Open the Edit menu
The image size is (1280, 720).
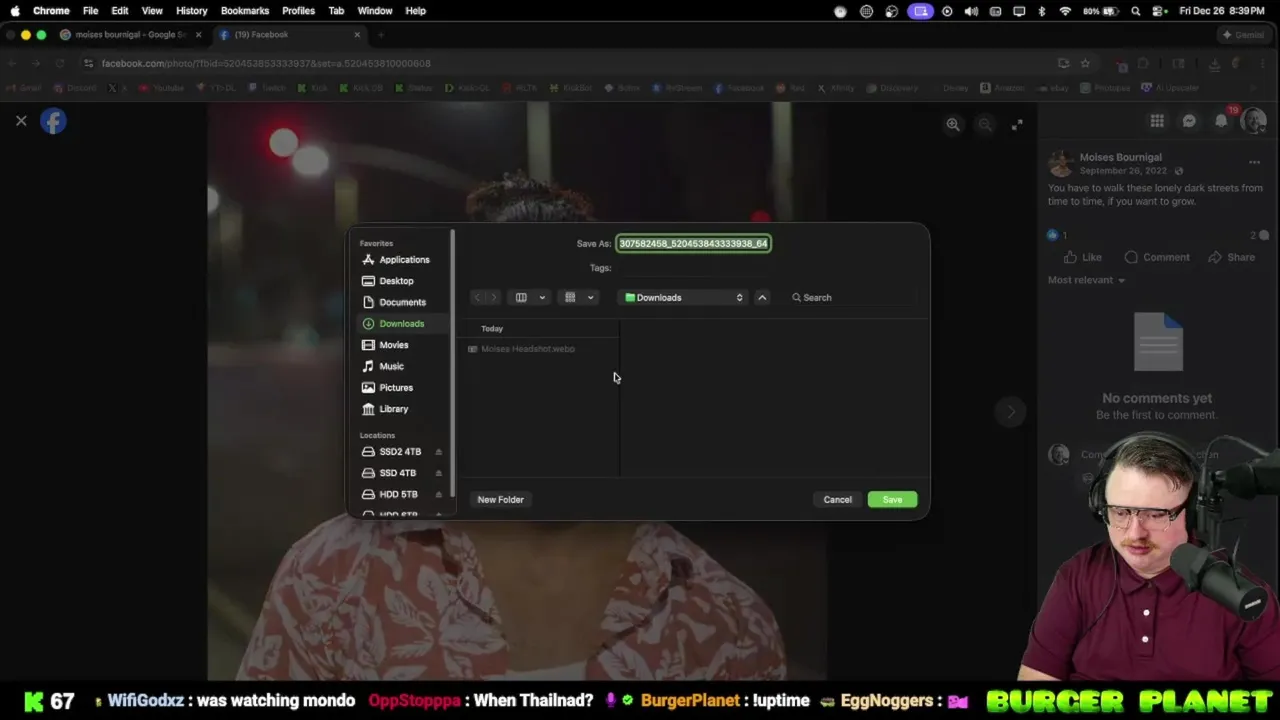click(120, 11)
